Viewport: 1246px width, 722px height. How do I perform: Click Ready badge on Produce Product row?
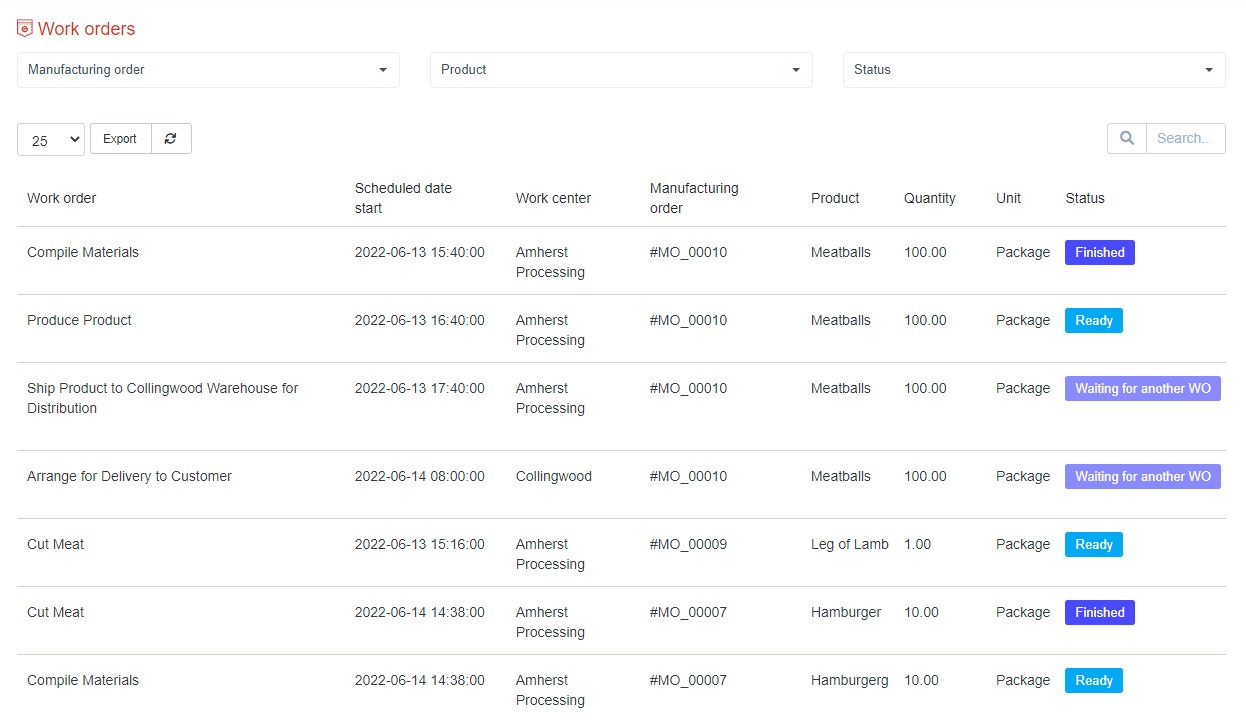click(1093, 321)
